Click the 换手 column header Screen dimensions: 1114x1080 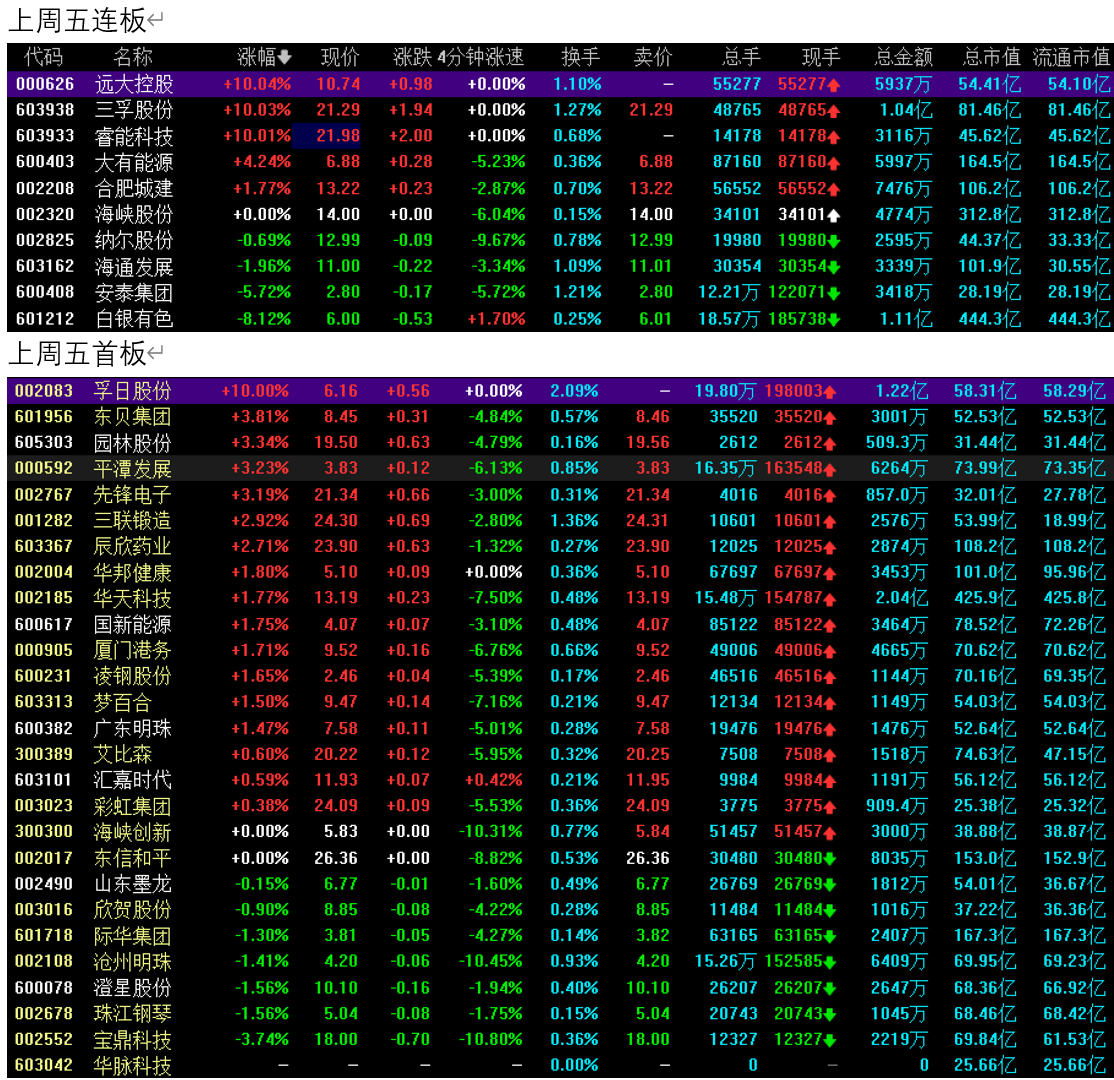tap(580, 57)
